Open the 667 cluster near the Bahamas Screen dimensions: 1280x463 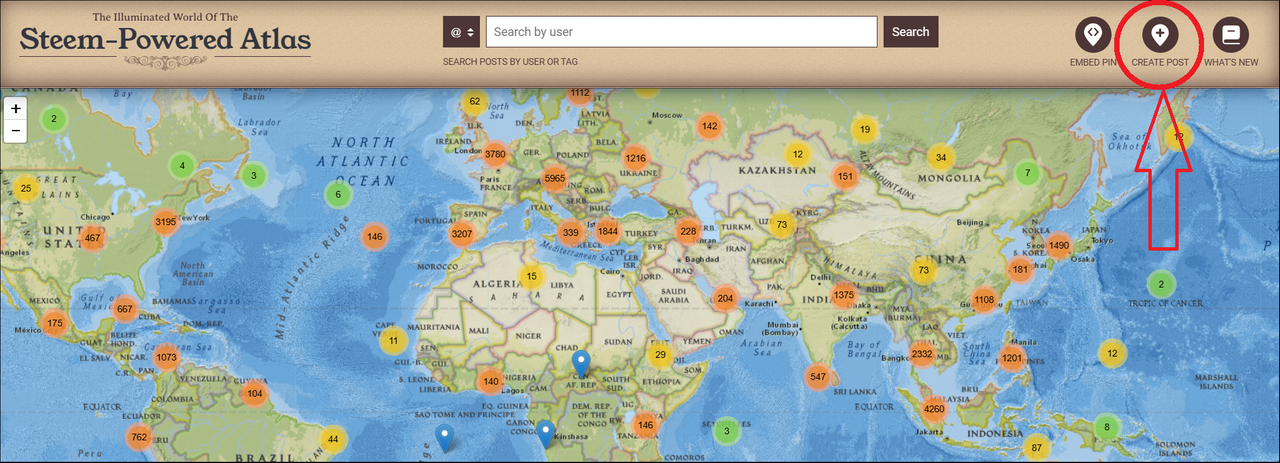tap(124, 309)
